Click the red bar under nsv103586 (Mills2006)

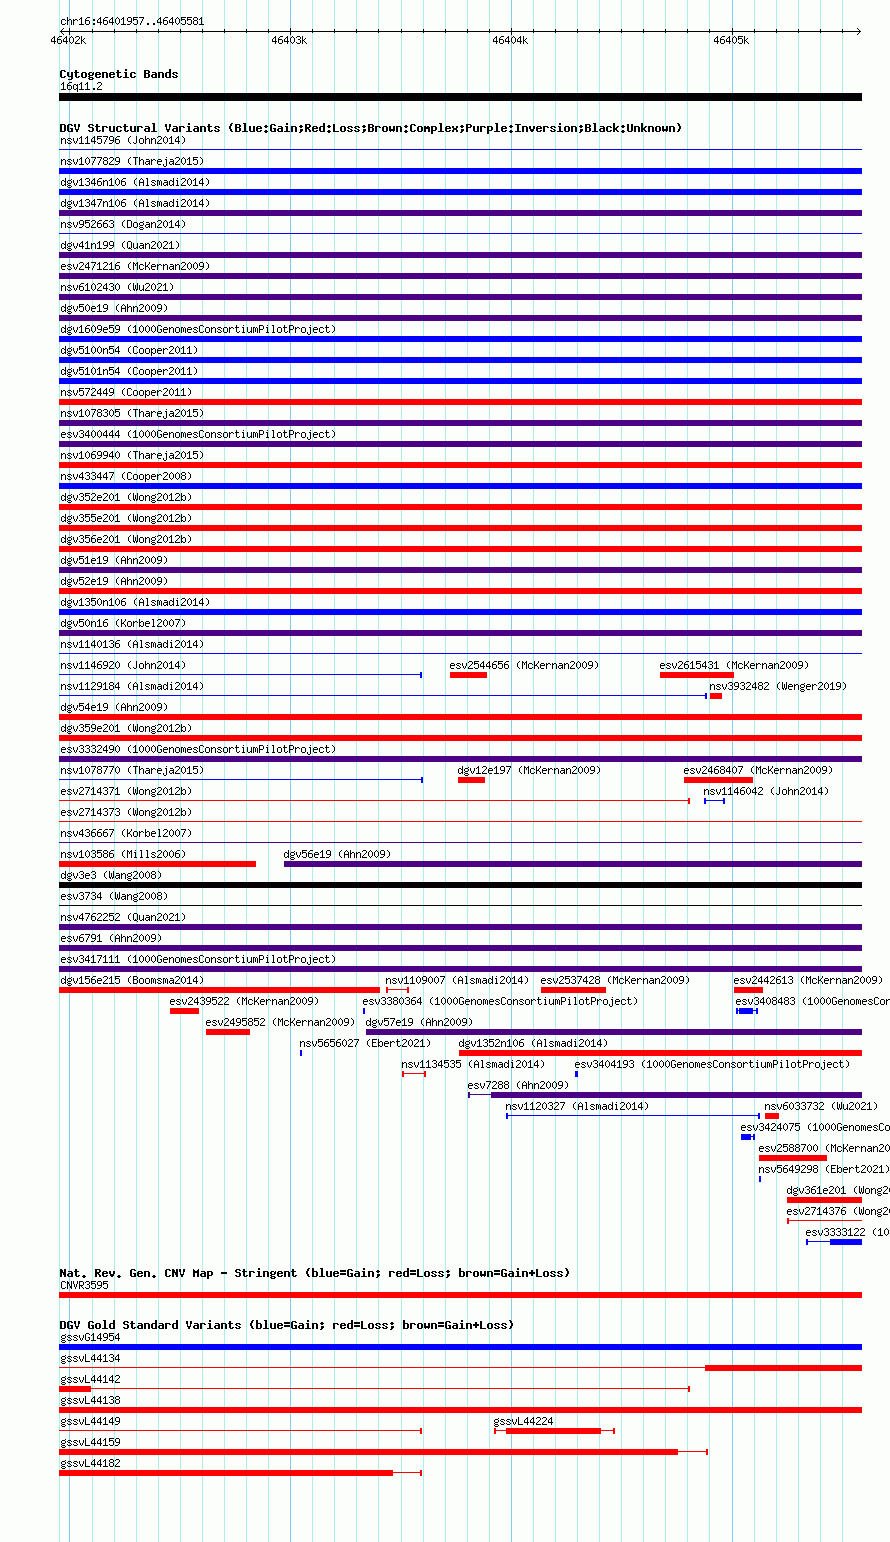coord(157,864)
